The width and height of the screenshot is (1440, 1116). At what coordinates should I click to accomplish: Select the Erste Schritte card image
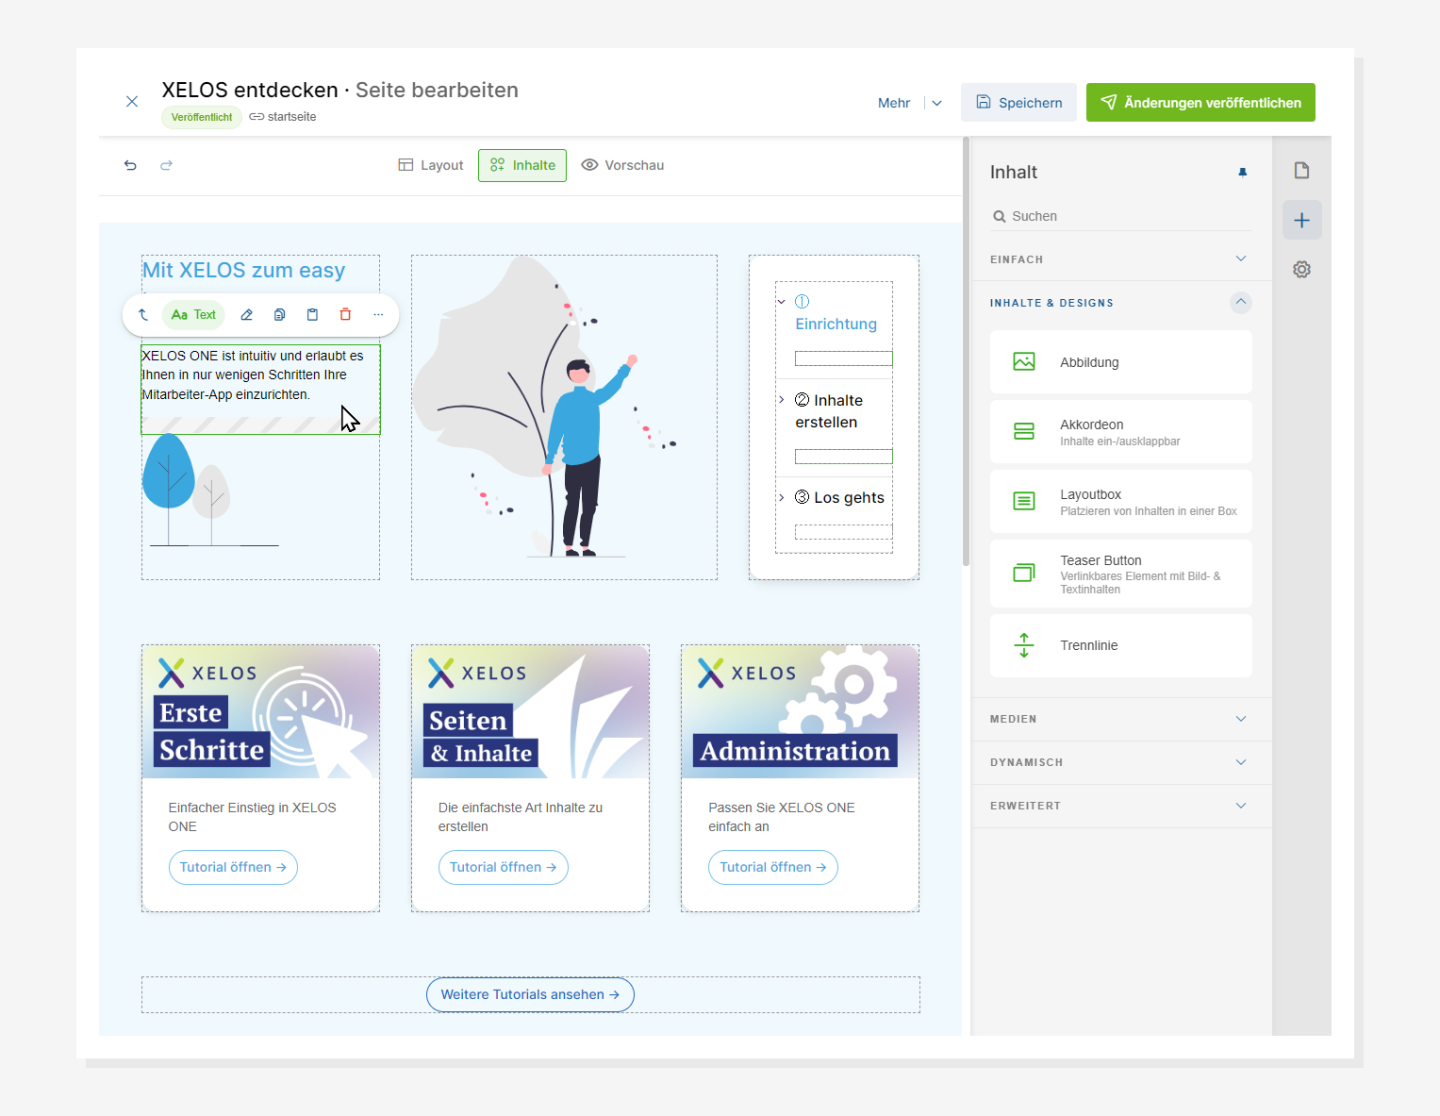260,712
